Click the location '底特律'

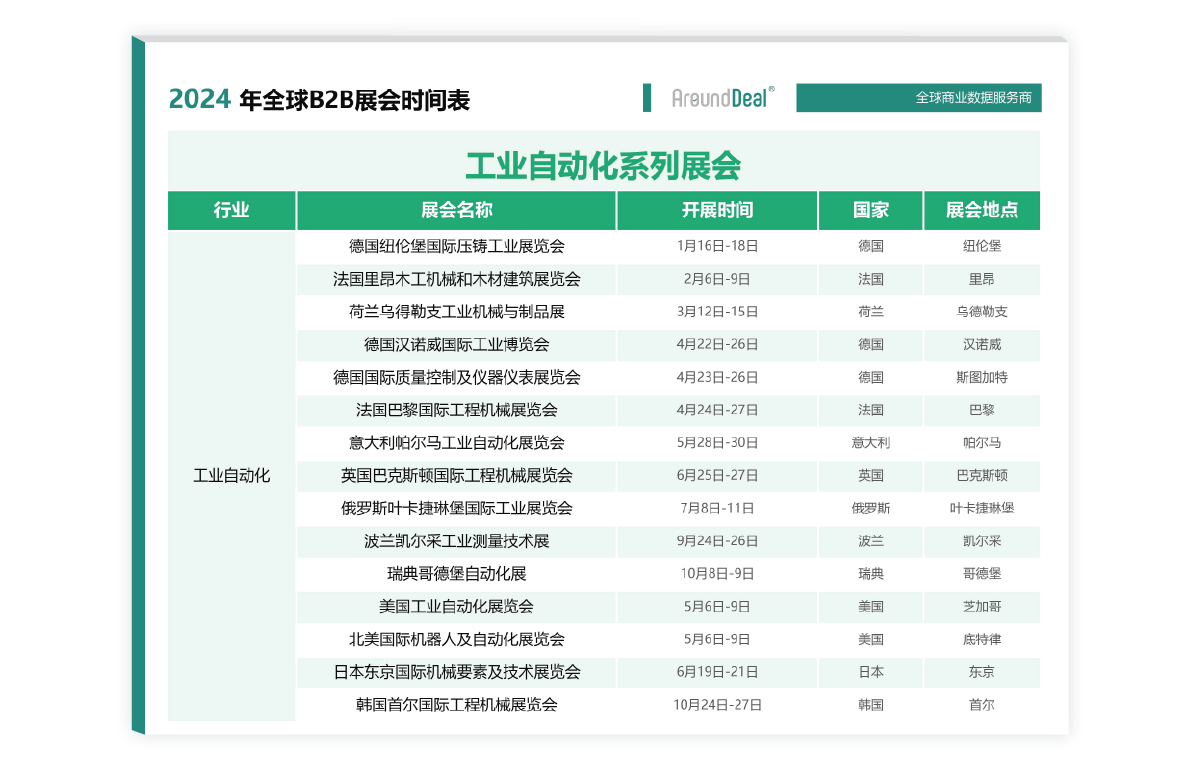pyautogui.click(x=982, y=639)
